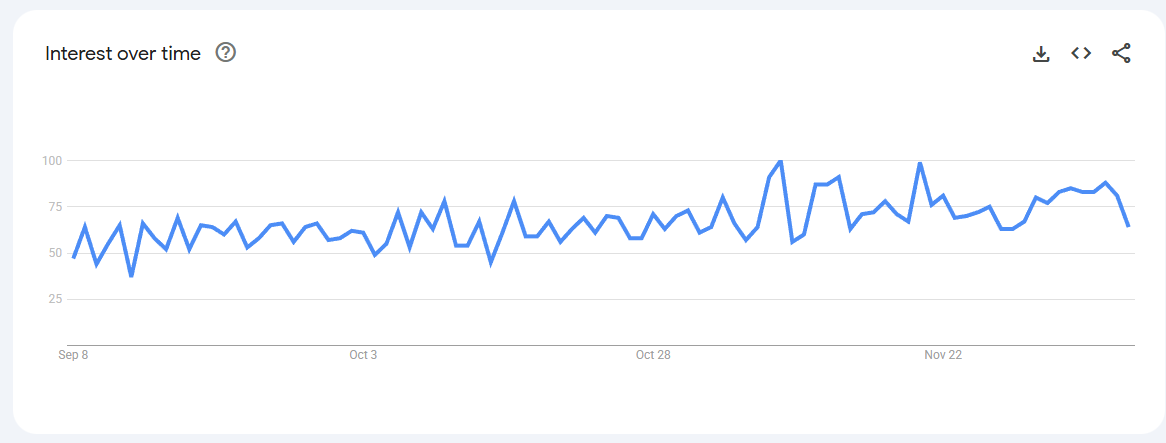
Task: Click the first peak reaching 100
Action: pos(780,161)
